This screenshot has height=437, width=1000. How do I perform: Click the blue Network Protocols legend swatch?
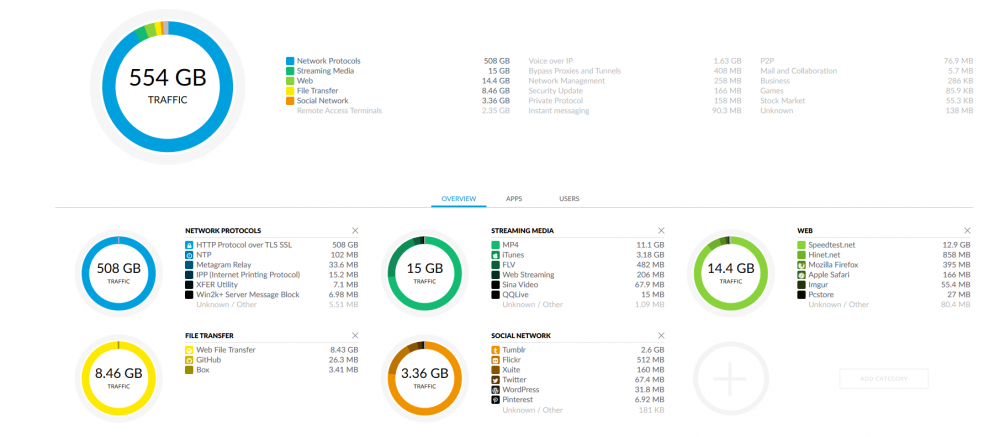pos(290,61)
